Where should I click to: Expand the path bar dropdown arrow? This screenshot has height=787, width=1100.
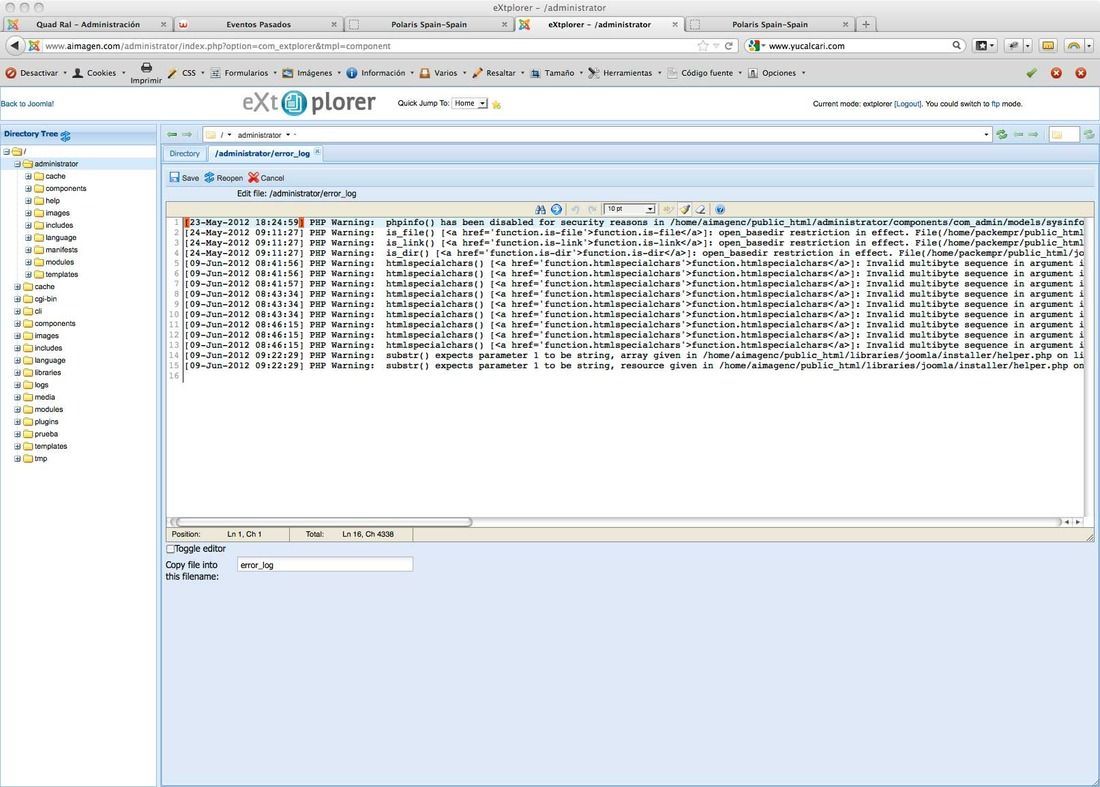pos(986,134)
